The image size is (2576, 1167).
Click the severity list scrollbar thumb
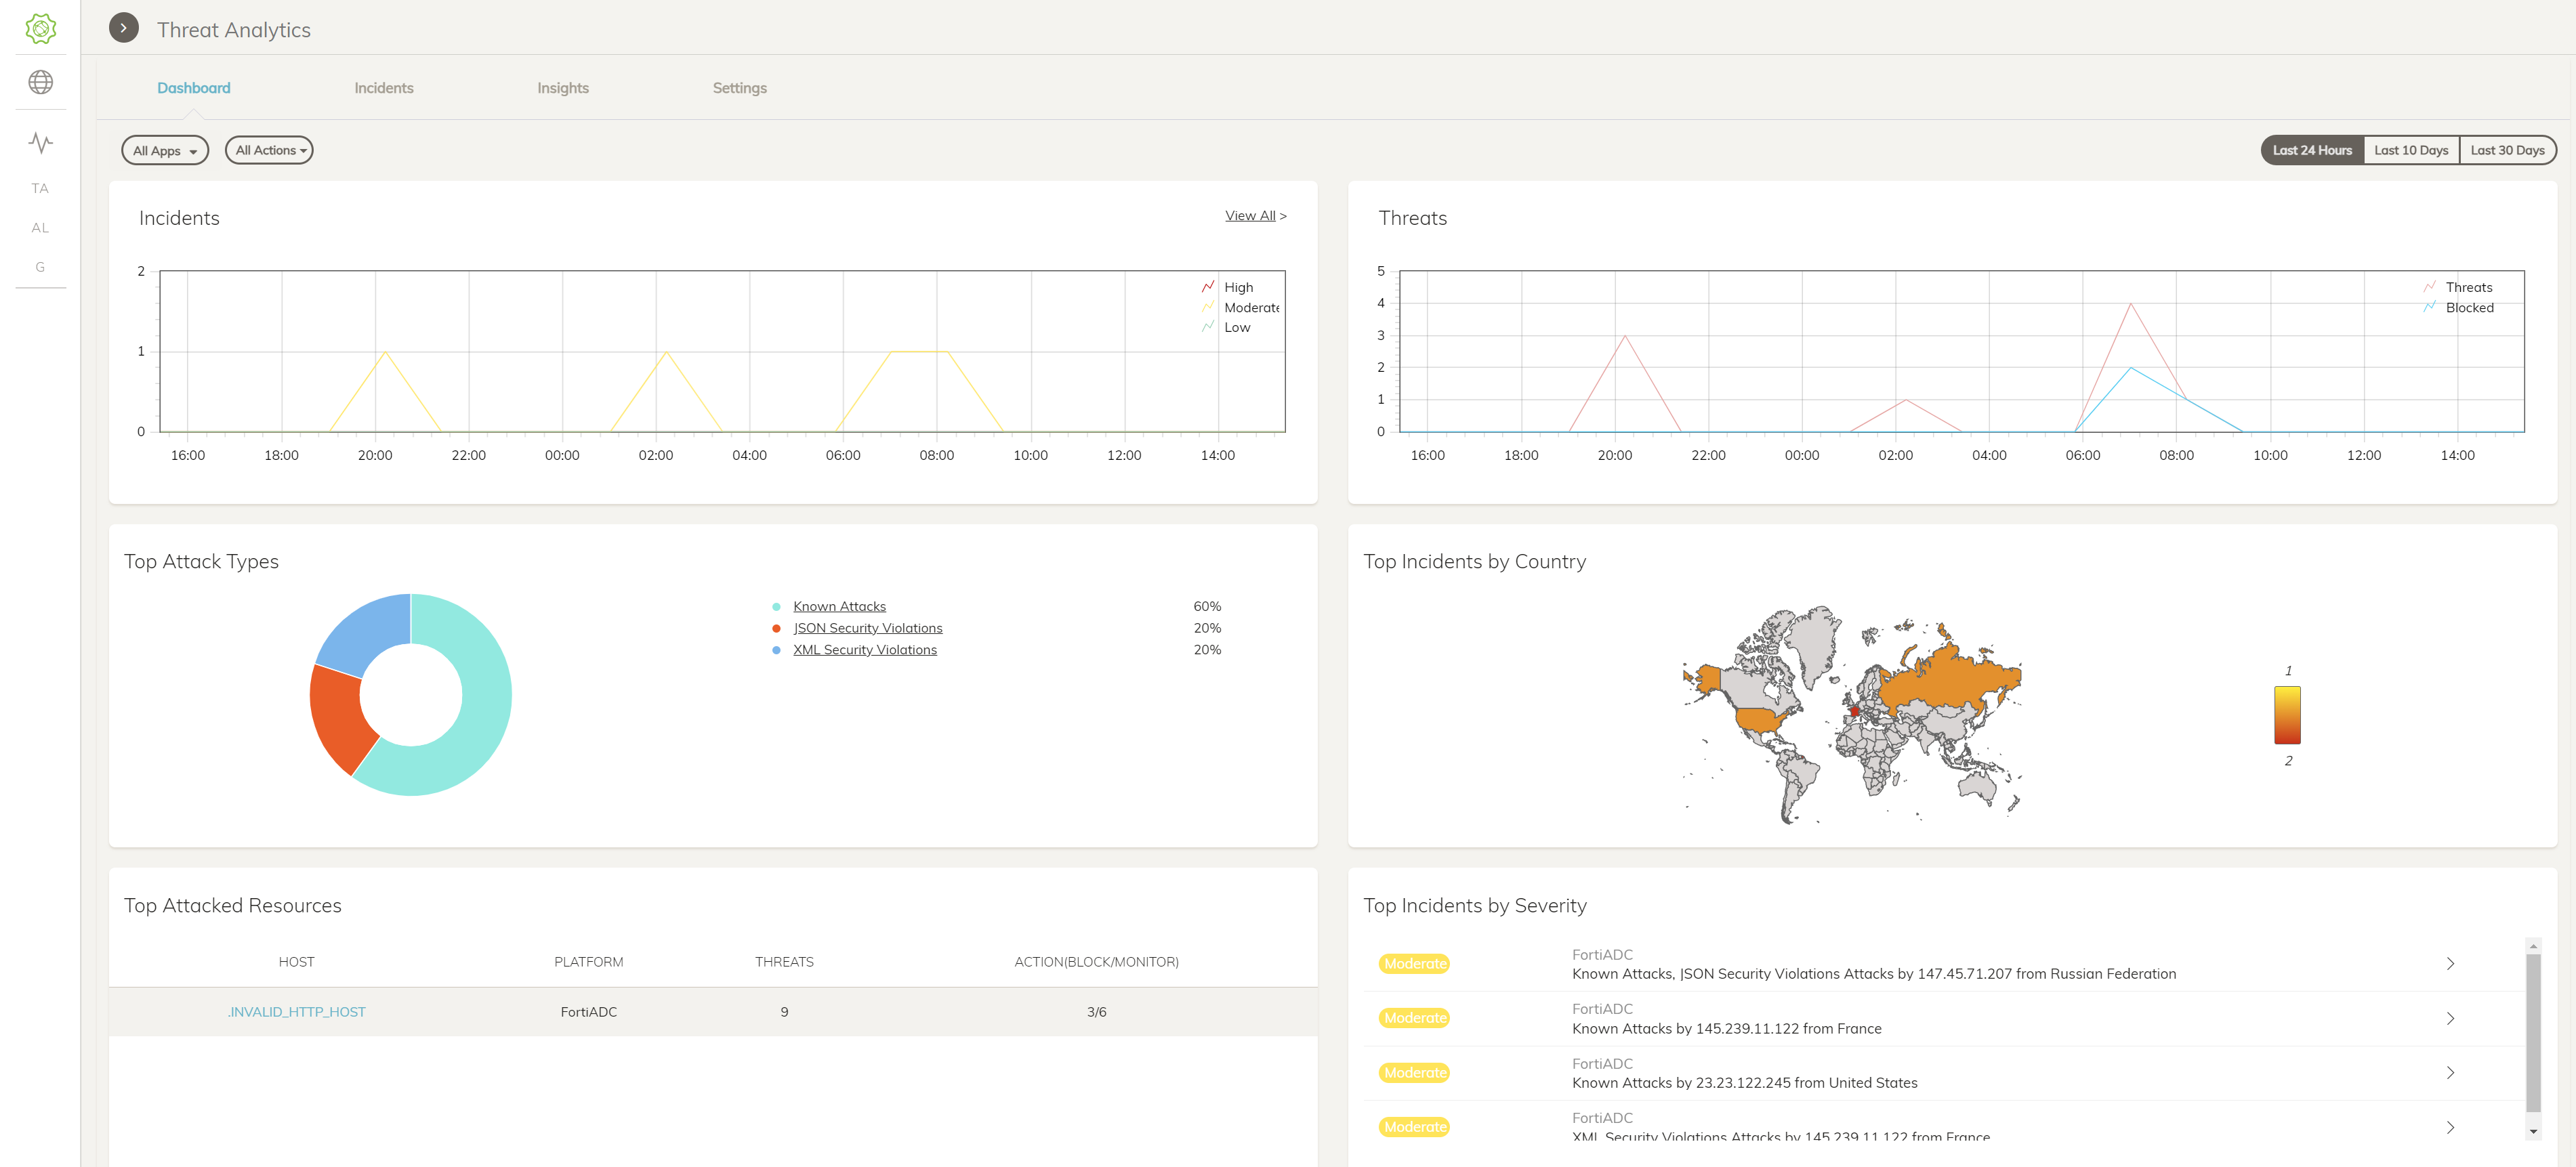(2533, 1032)
